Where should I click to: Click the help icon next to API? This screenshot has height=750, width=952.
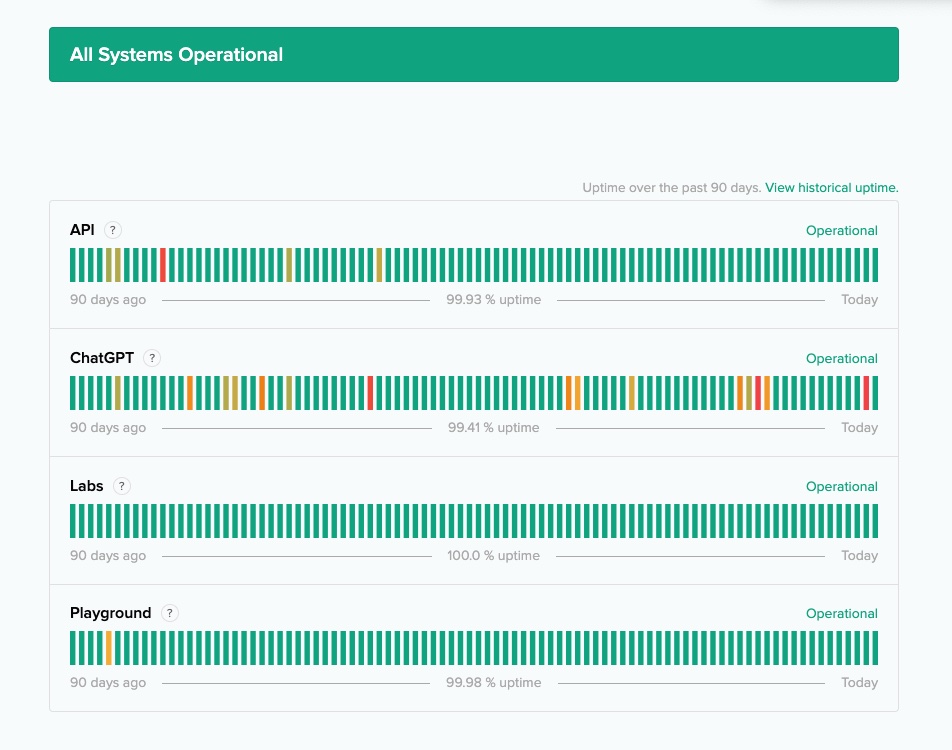pyautogui.click(x=113, y=230)
